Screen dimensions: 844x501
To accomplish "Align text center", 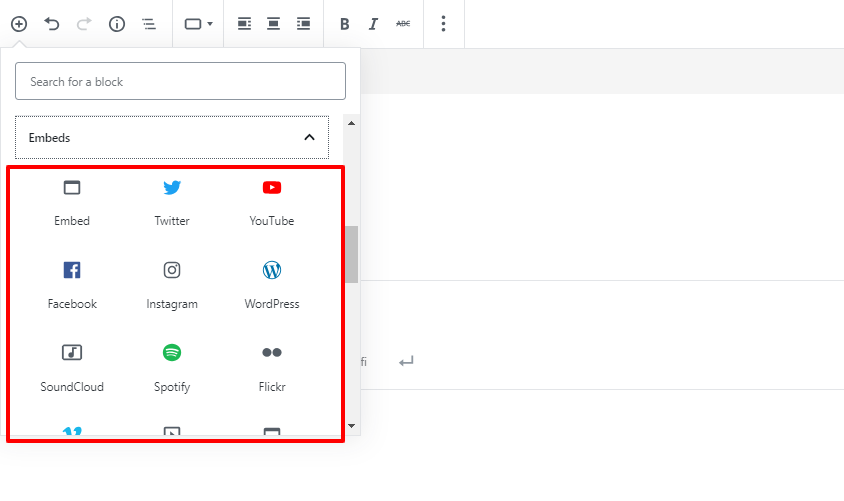I will coord(273,24).
